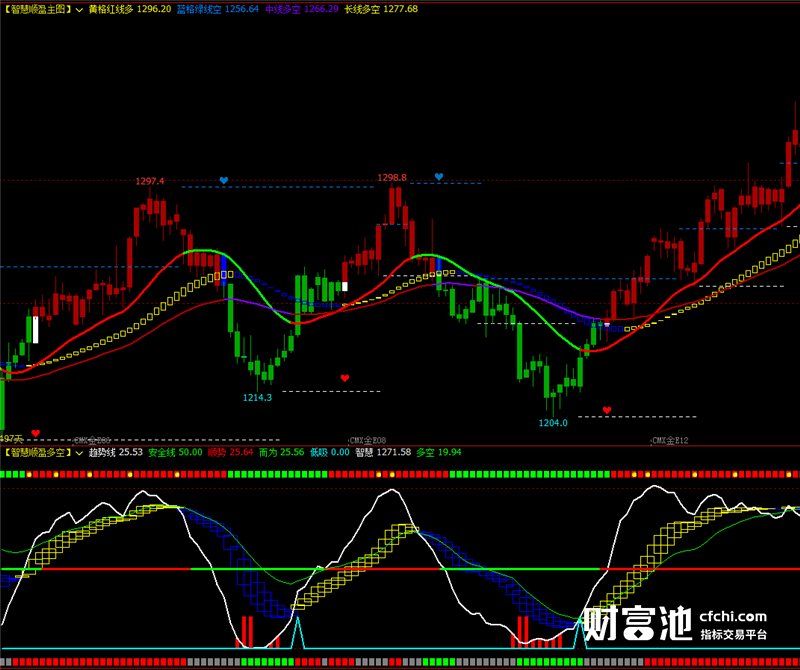Click the CMX金E08 contract marker

click(x=368, y=440)
